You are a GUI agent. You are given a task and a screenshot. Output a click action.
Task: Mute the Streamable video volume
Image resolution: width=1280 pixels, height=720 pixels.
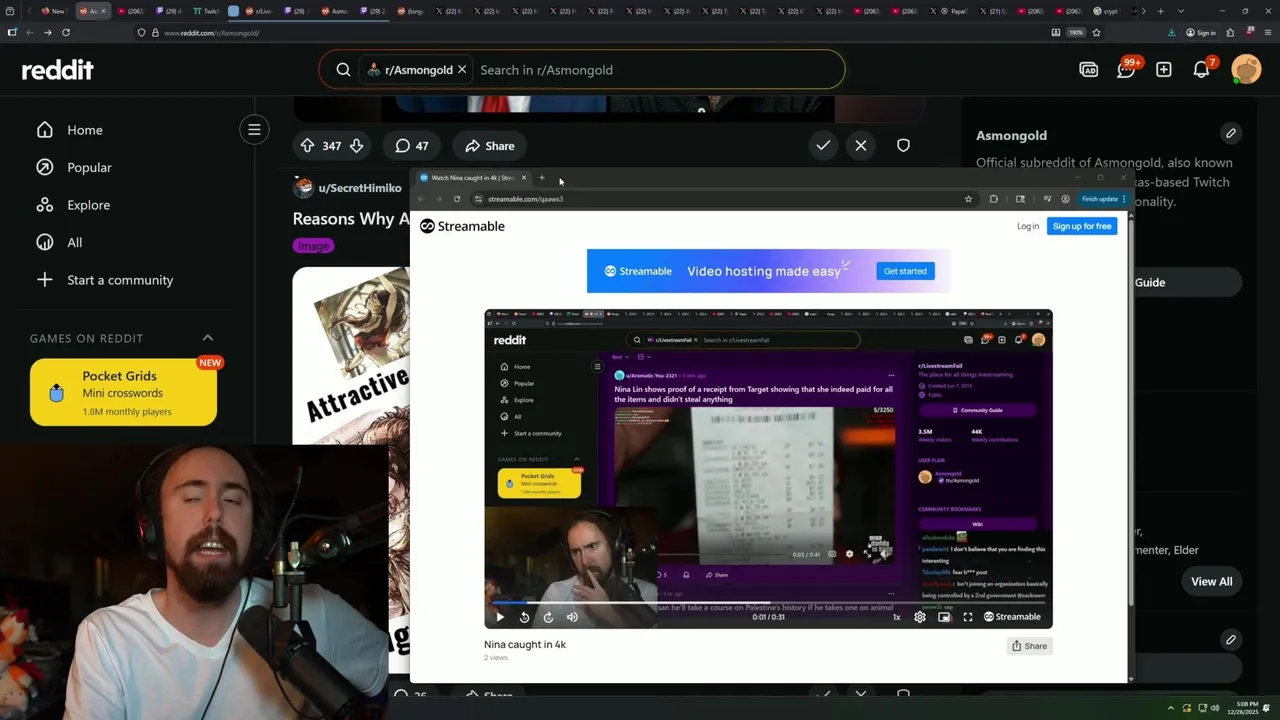[572, 617]
